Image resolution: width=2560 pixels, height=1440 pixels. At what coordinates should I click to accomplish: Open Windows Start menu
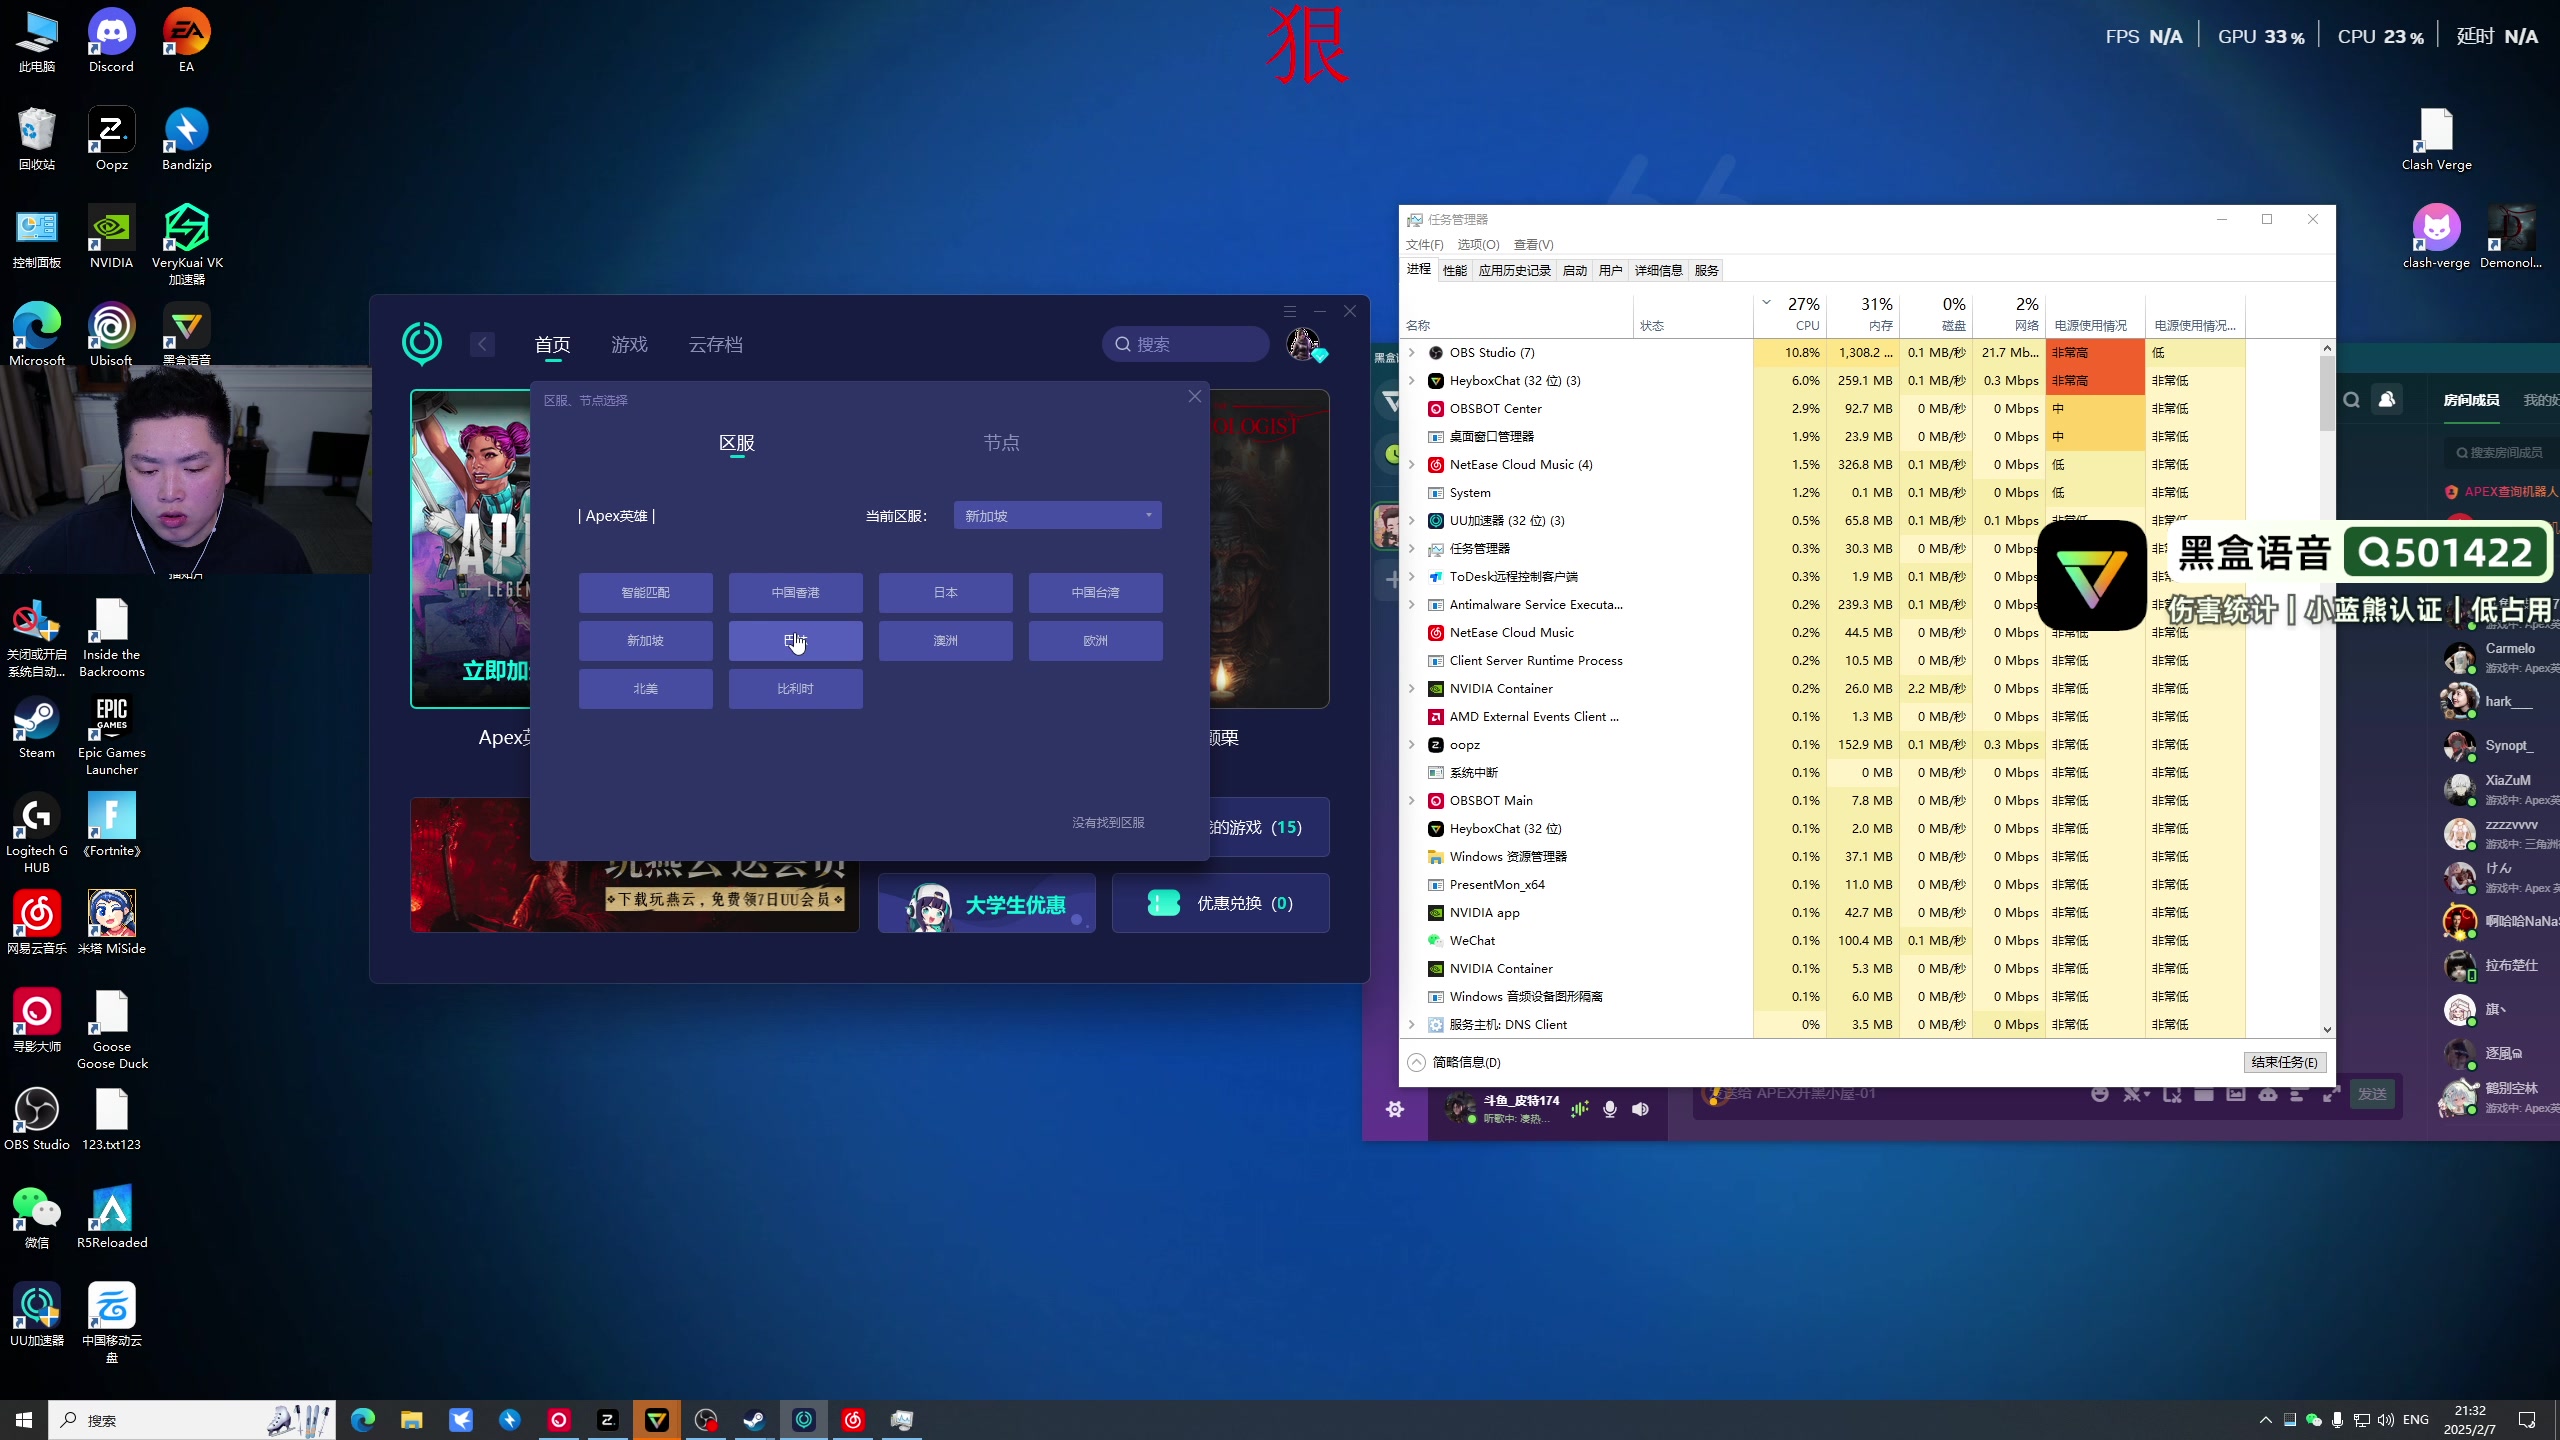24,1420
